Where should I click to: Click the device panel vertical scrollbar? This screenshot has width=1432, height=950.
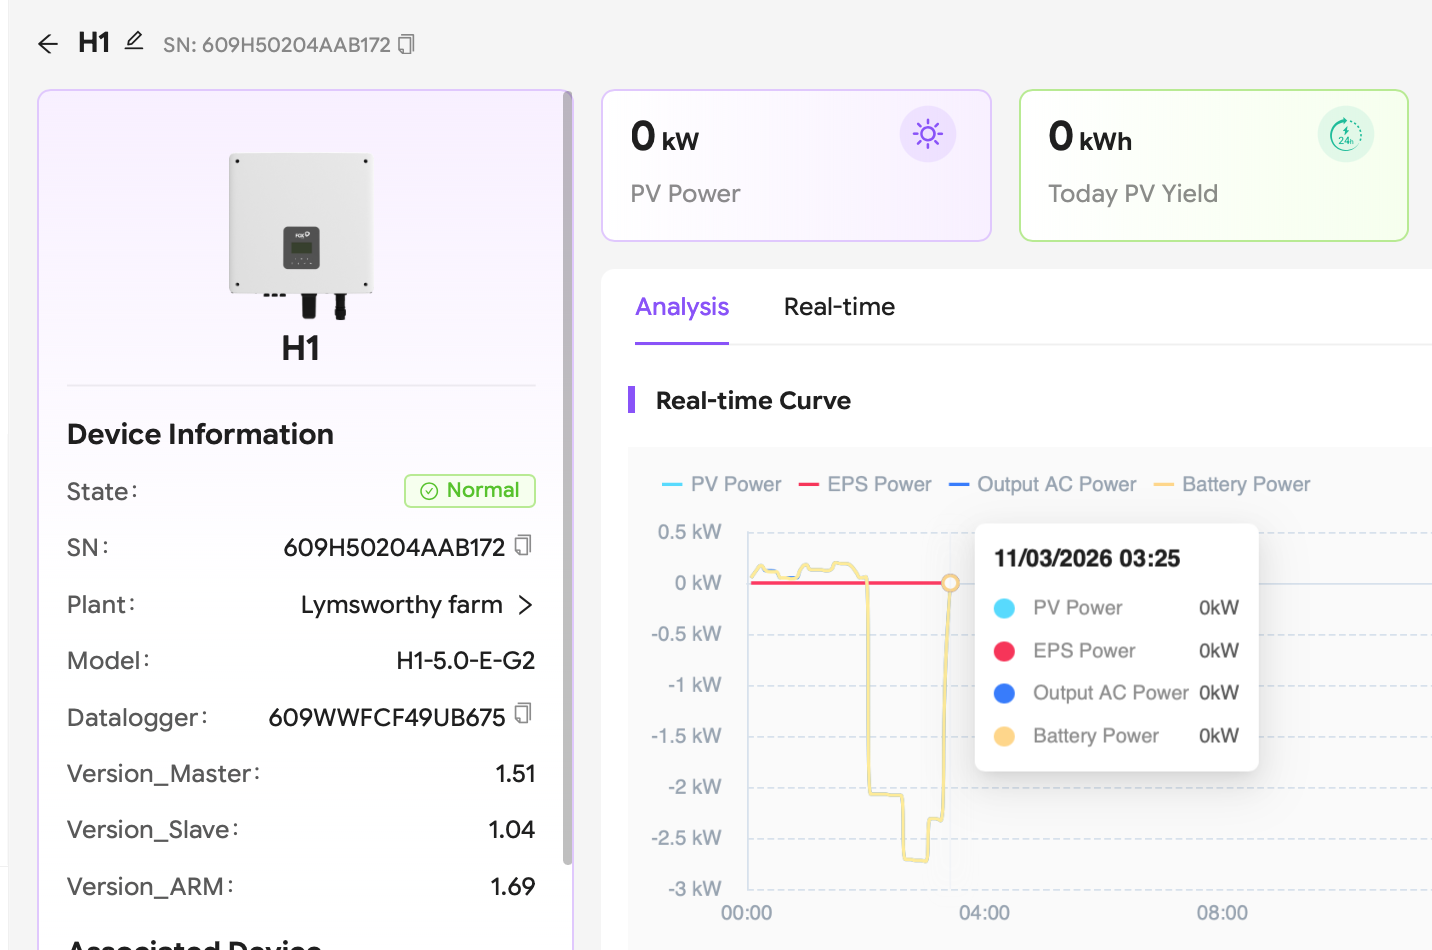click(568, 478)
